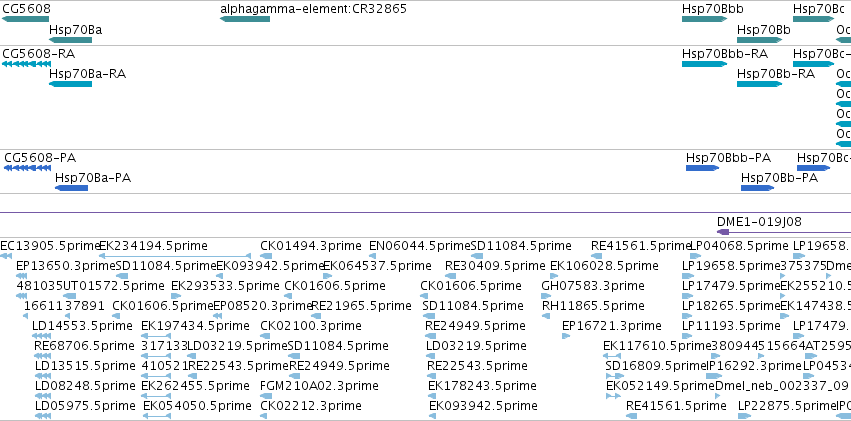Click the LD13515.5prime label

[85, 366]
